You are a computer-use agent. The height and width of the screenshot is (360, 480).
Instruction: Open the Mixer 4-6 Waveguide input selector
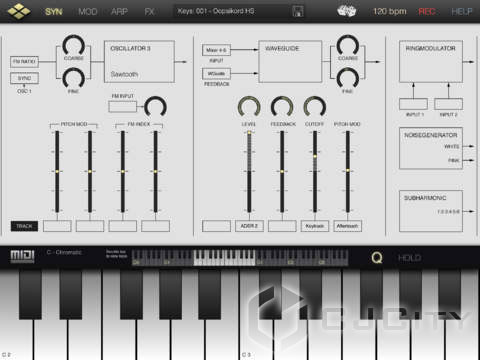(x=216, y=50)
